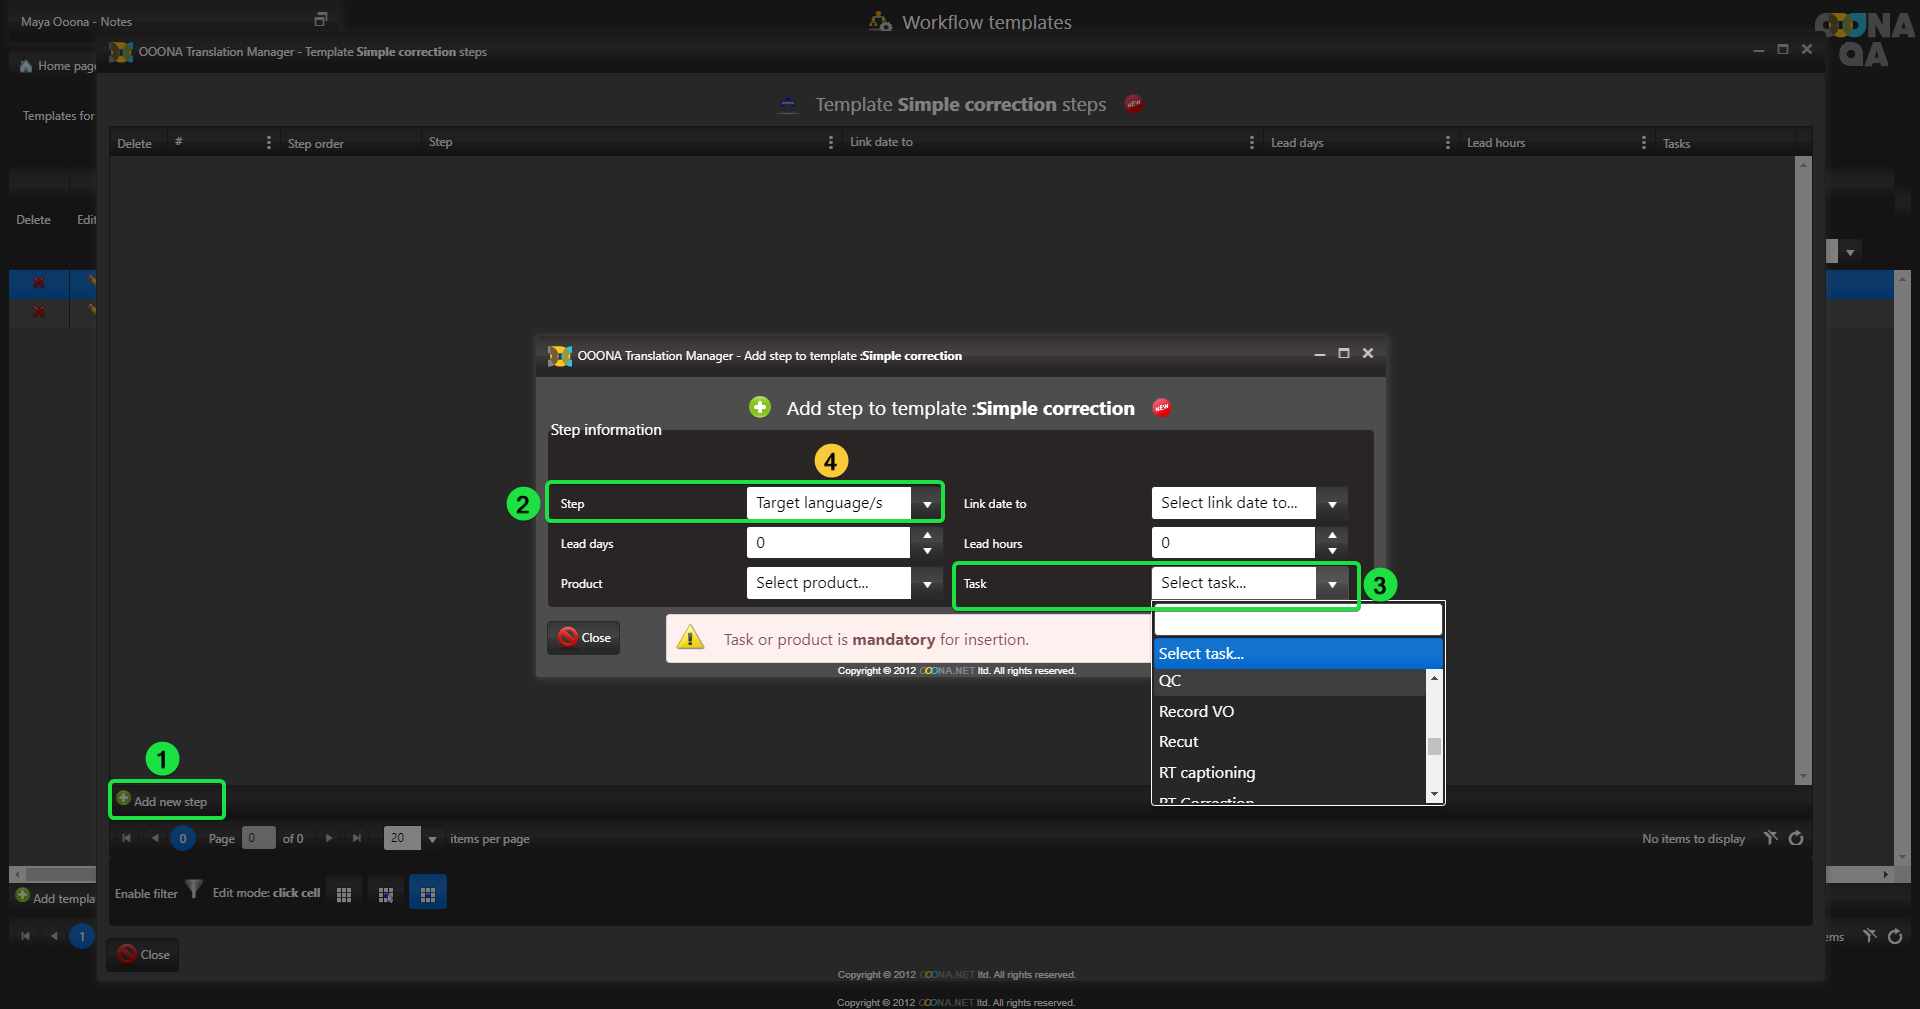
Task: Choose Record VO from task list
Action: click(x=1196, y=711)
